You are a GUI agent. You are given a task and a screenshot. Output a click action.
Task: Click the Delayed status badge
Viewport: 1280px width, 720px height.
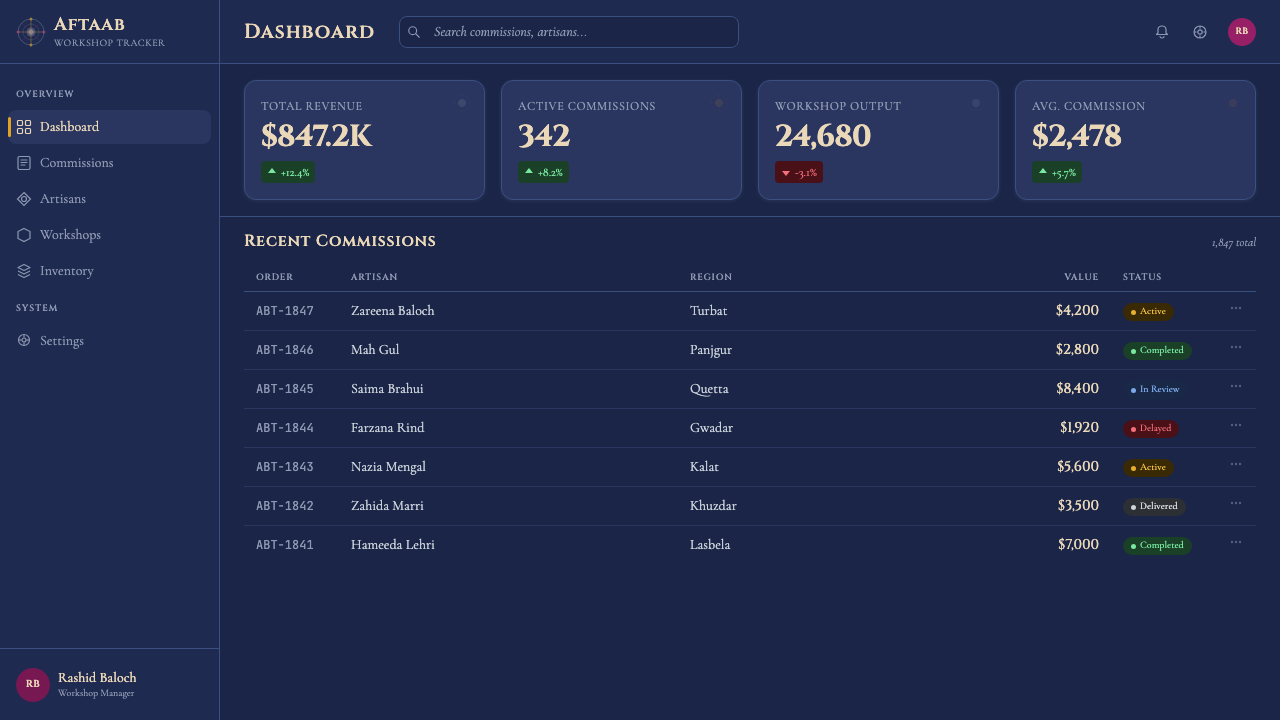[1151, 428]
